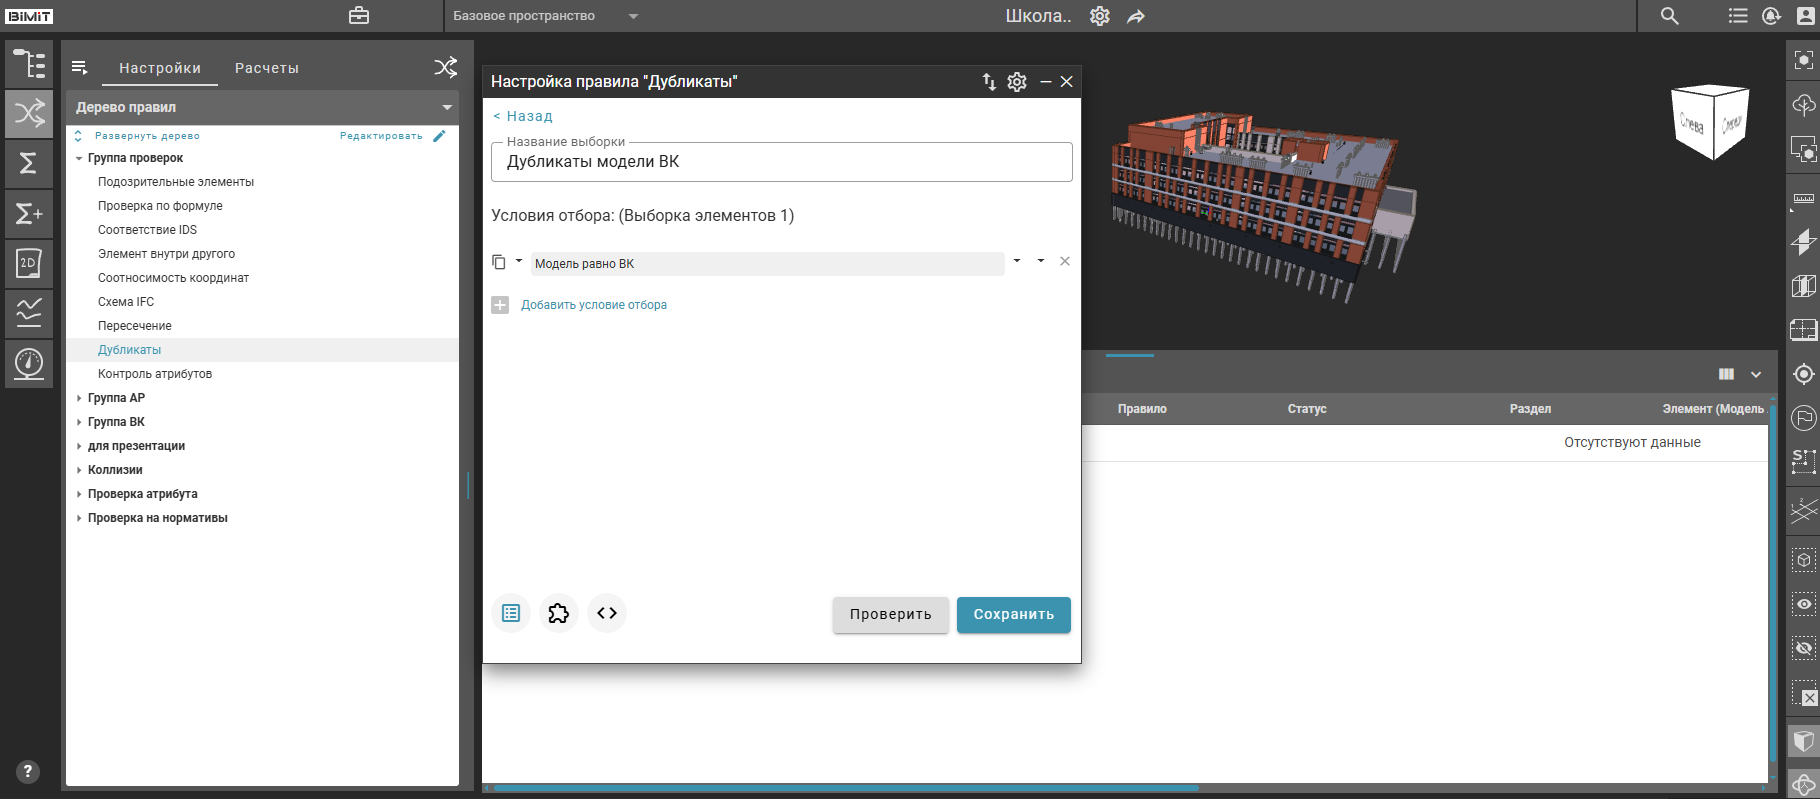Viewport: 1820px width, 799px height.
Task: Expand the 'Группа АР' tree node
Action: tap(79, 398)
